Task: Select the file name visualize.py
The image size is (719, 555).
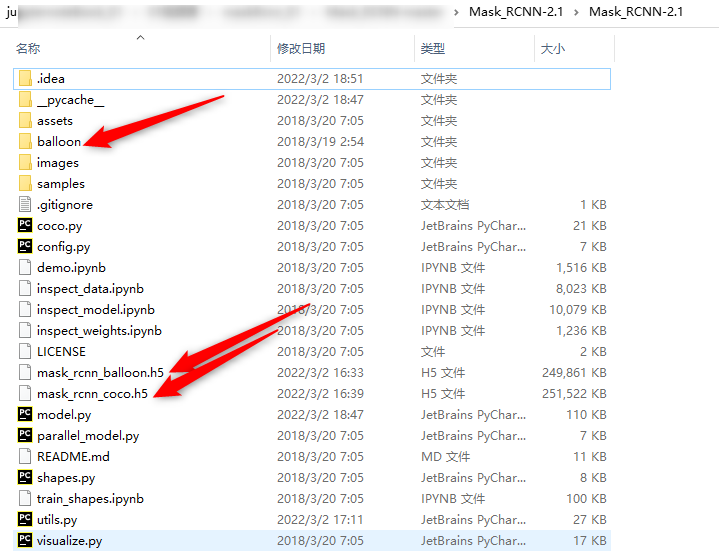Action: 70,541
